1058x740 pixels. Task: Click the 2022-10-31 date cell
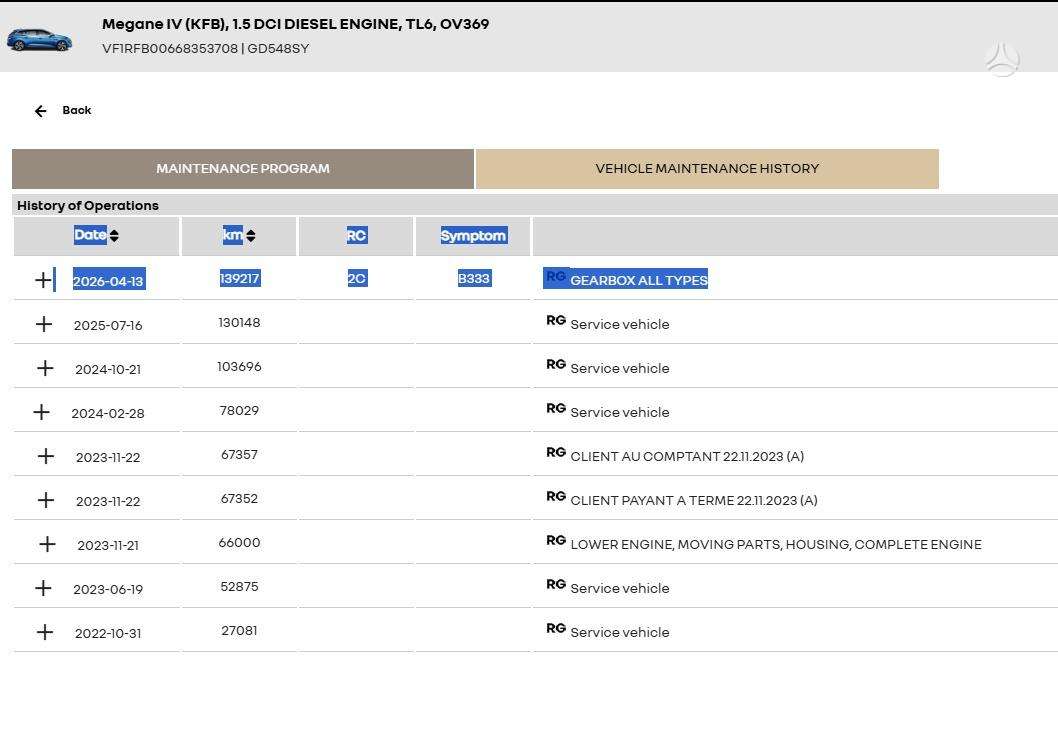[108, 633]
